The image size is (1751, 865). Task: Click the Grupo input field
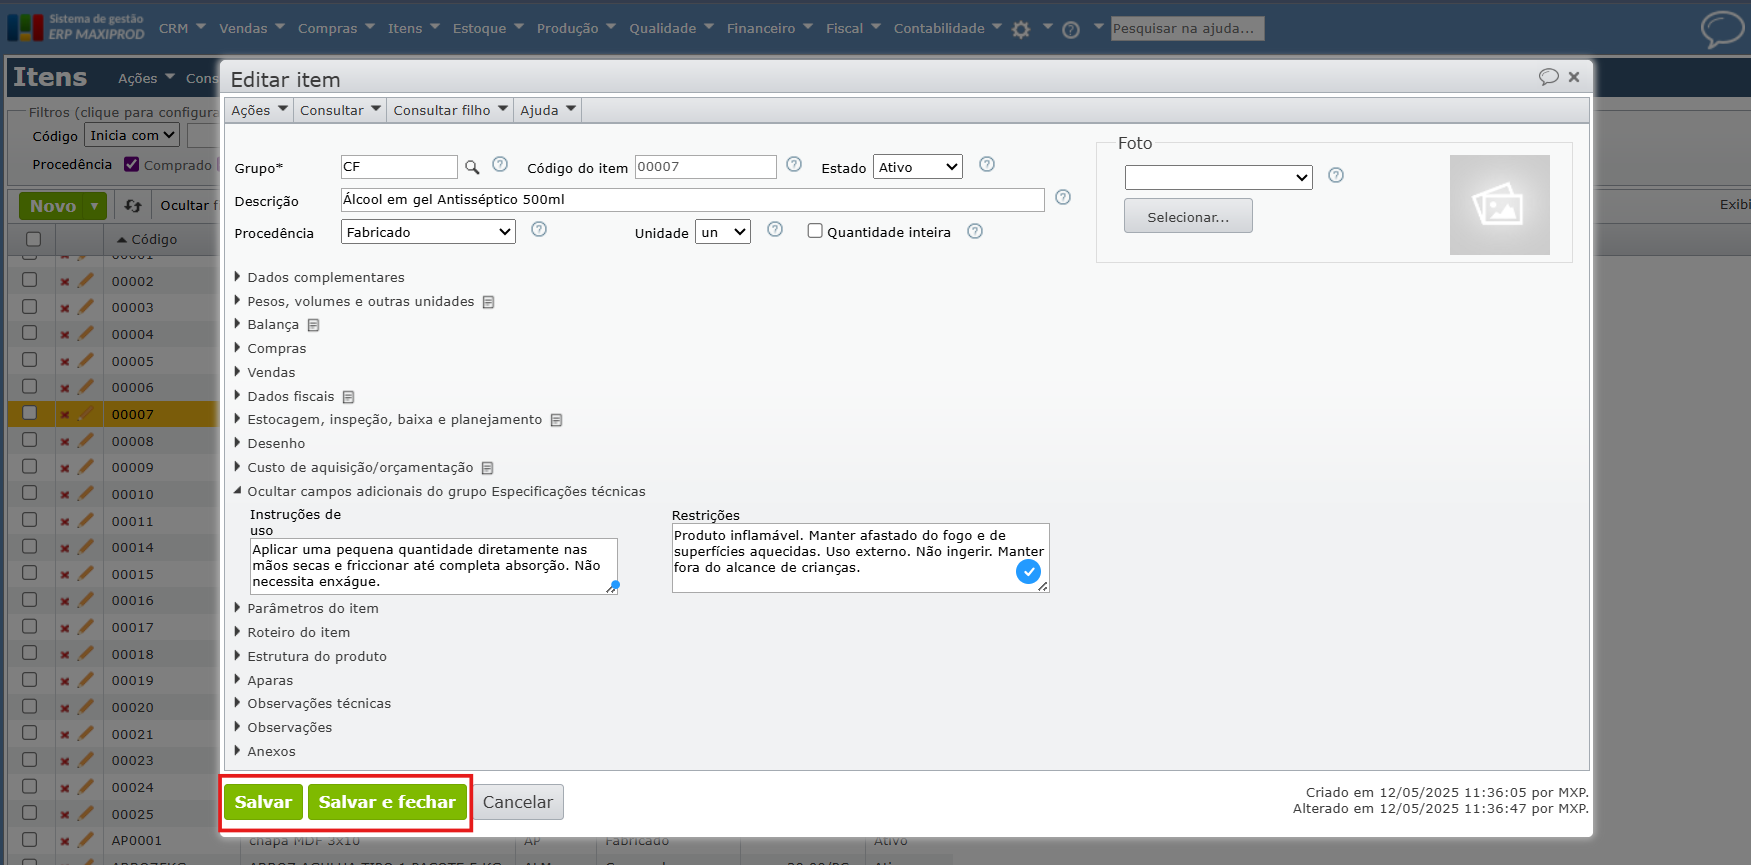click(x=399, y=167)
